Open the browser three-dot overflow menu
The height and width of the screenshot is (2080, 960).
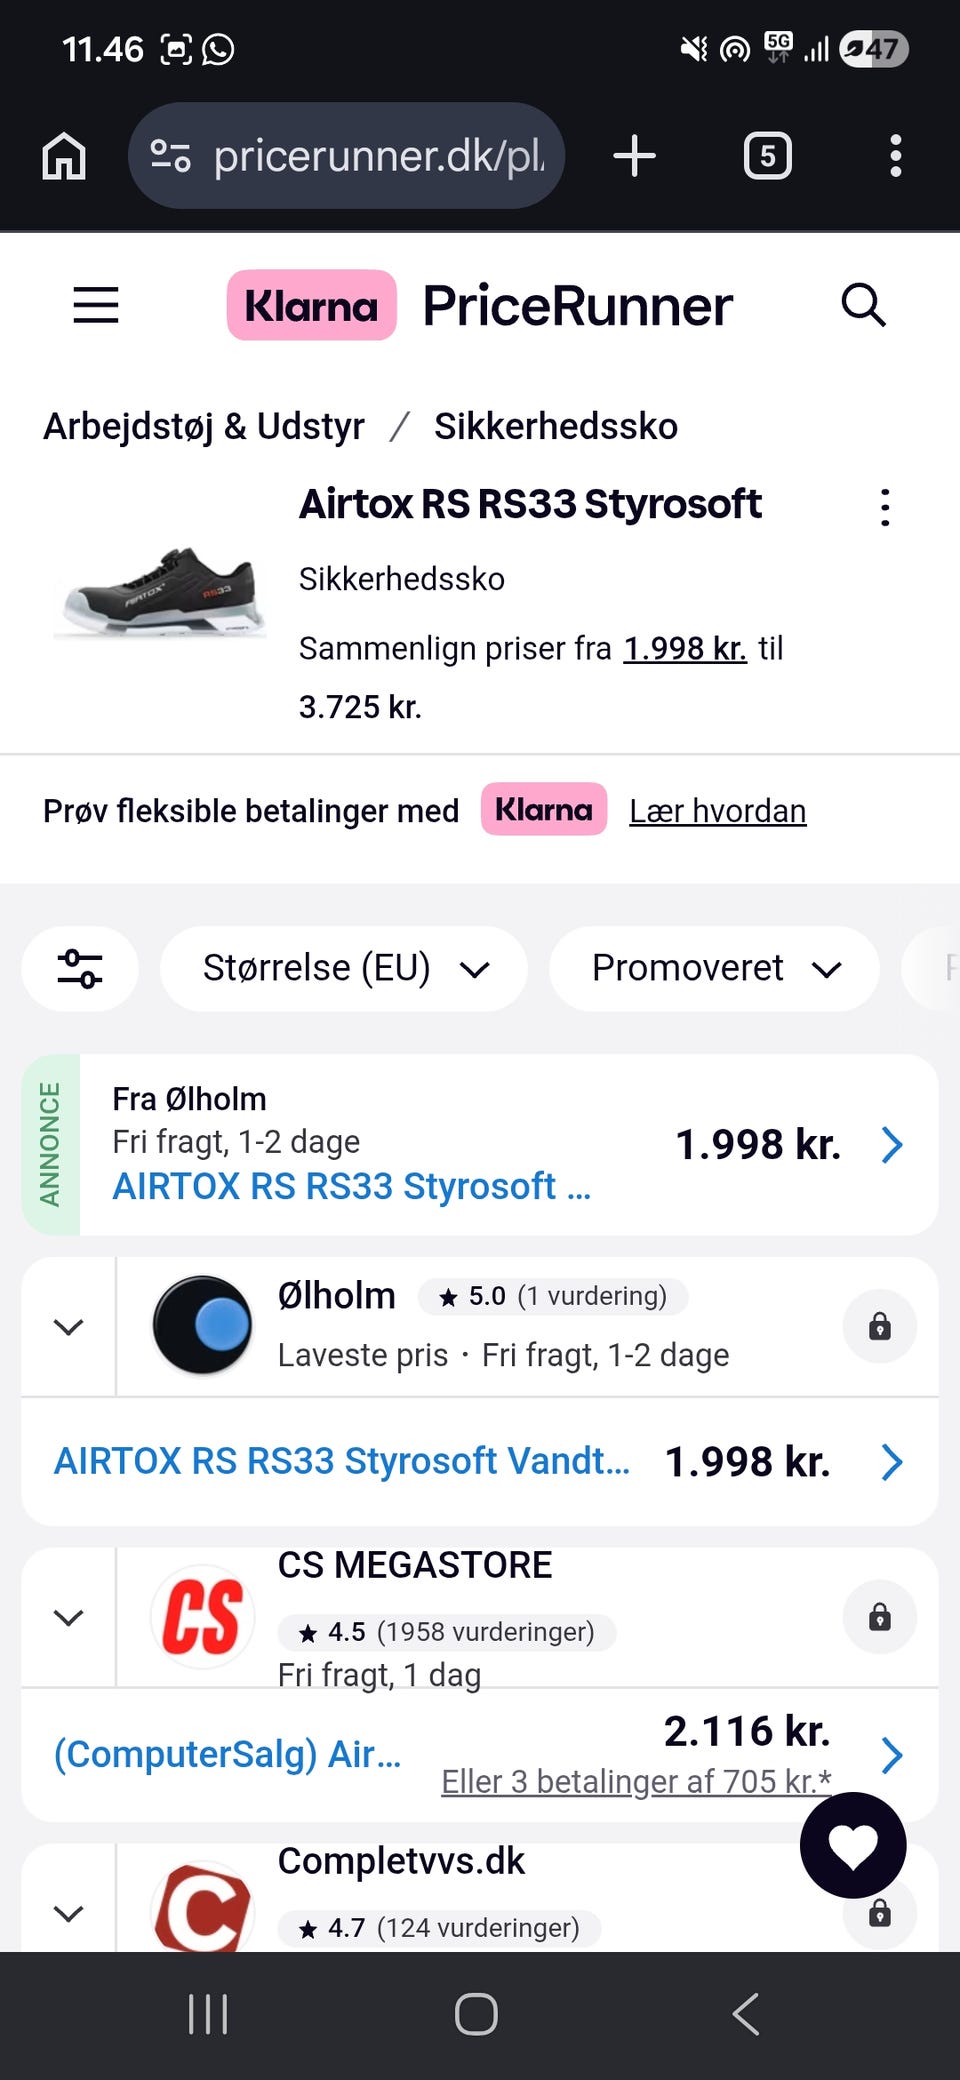(896, 156)
